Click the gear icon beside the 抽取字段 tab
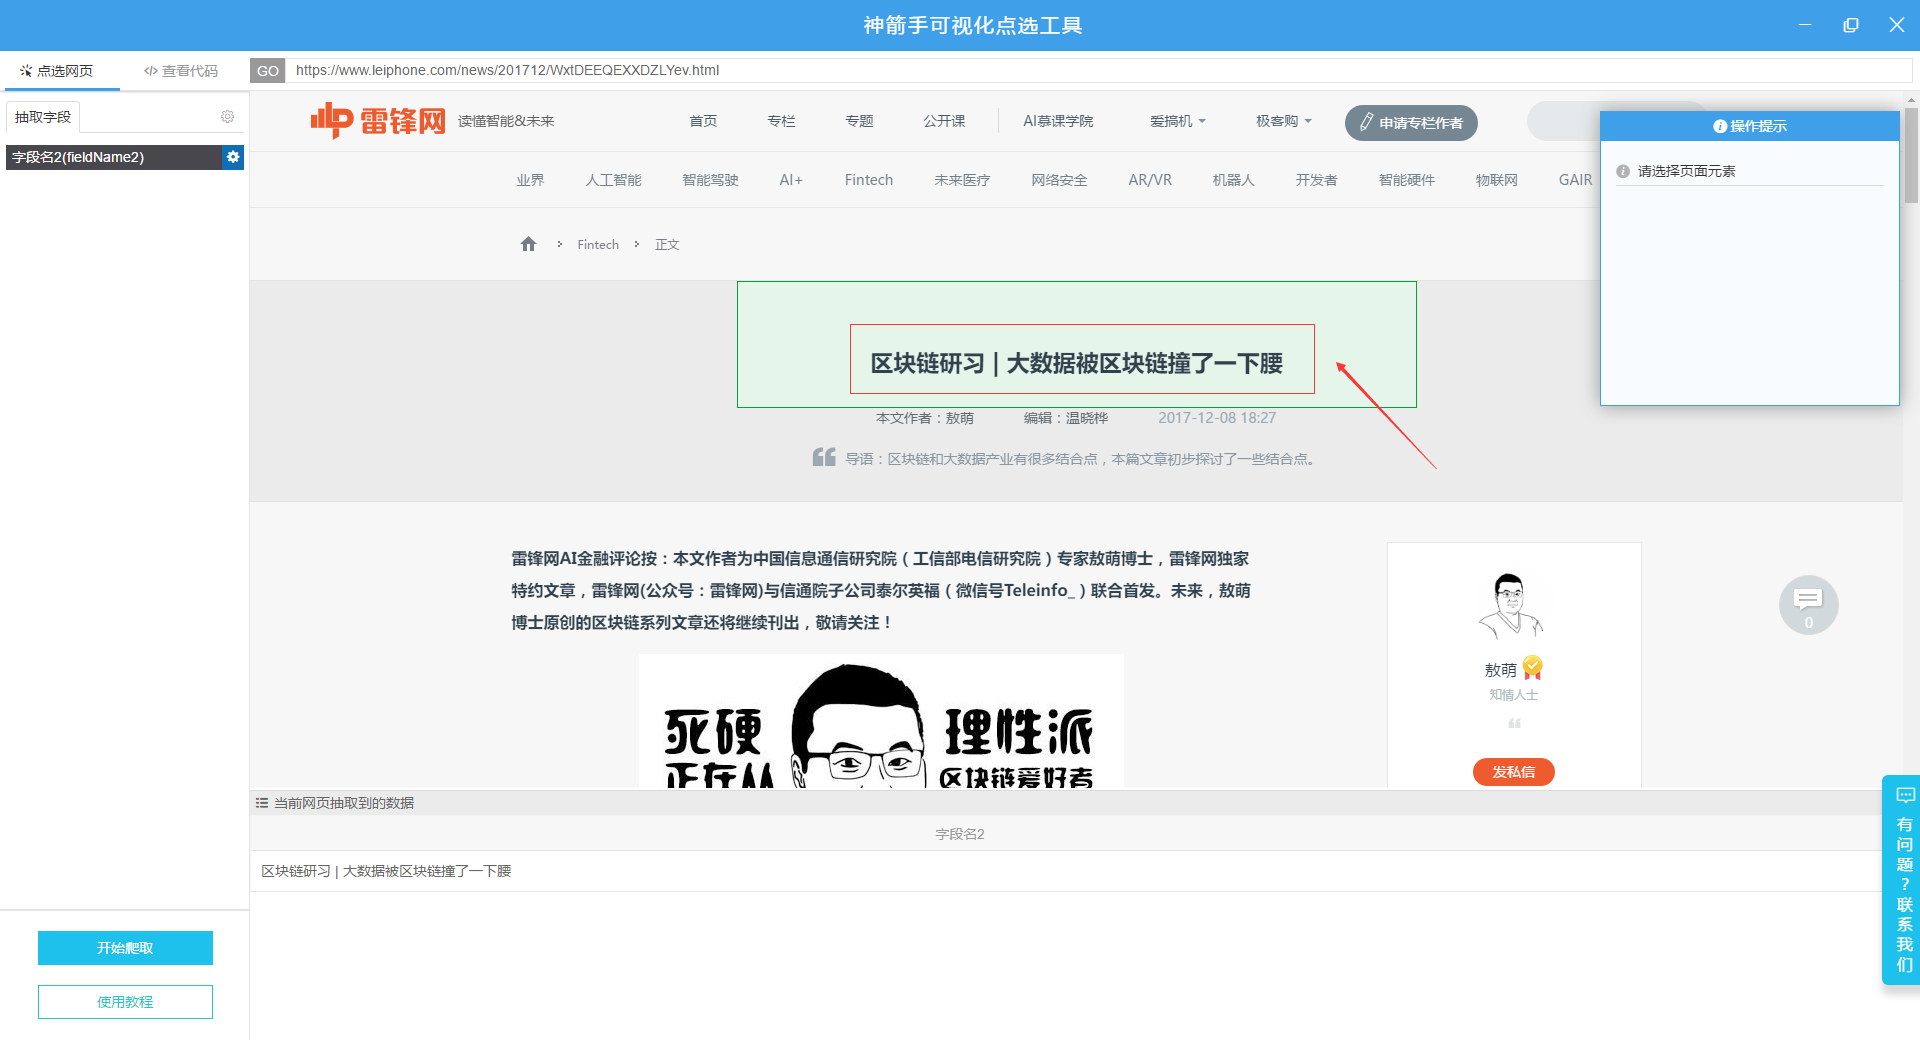Image resolution: width=1920 pixels, height=1040 pixels. coord(227,117)
